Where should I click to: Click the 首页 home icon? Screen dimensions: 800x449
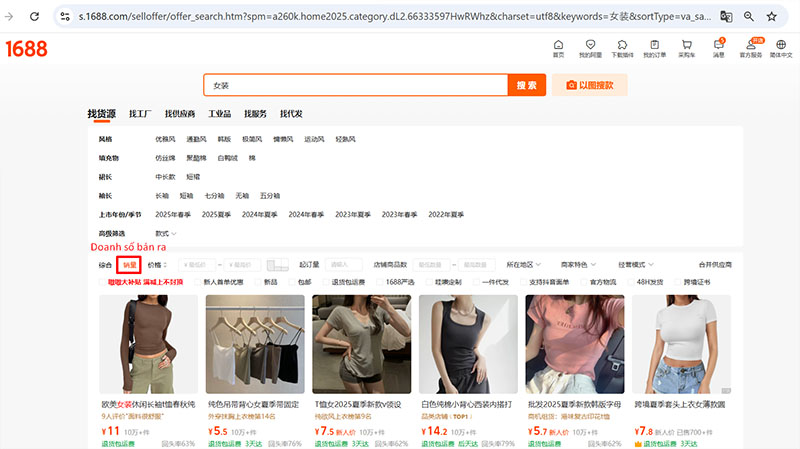(x=558, y=46)
